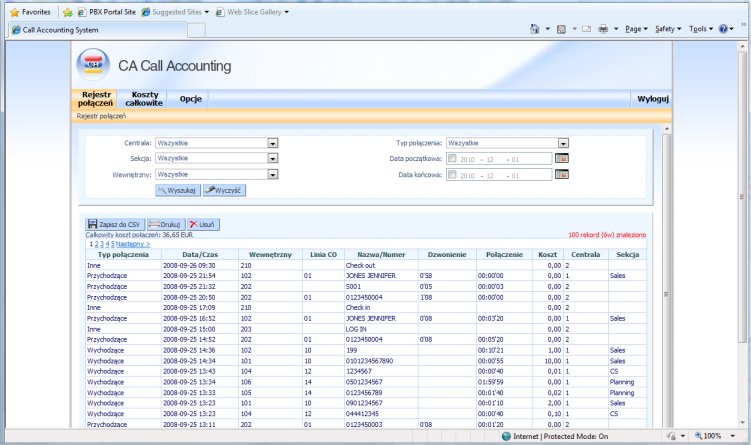Open calendar picker for Data końcowa
This screenshot has width=751, height=445.
pos(561,174)
